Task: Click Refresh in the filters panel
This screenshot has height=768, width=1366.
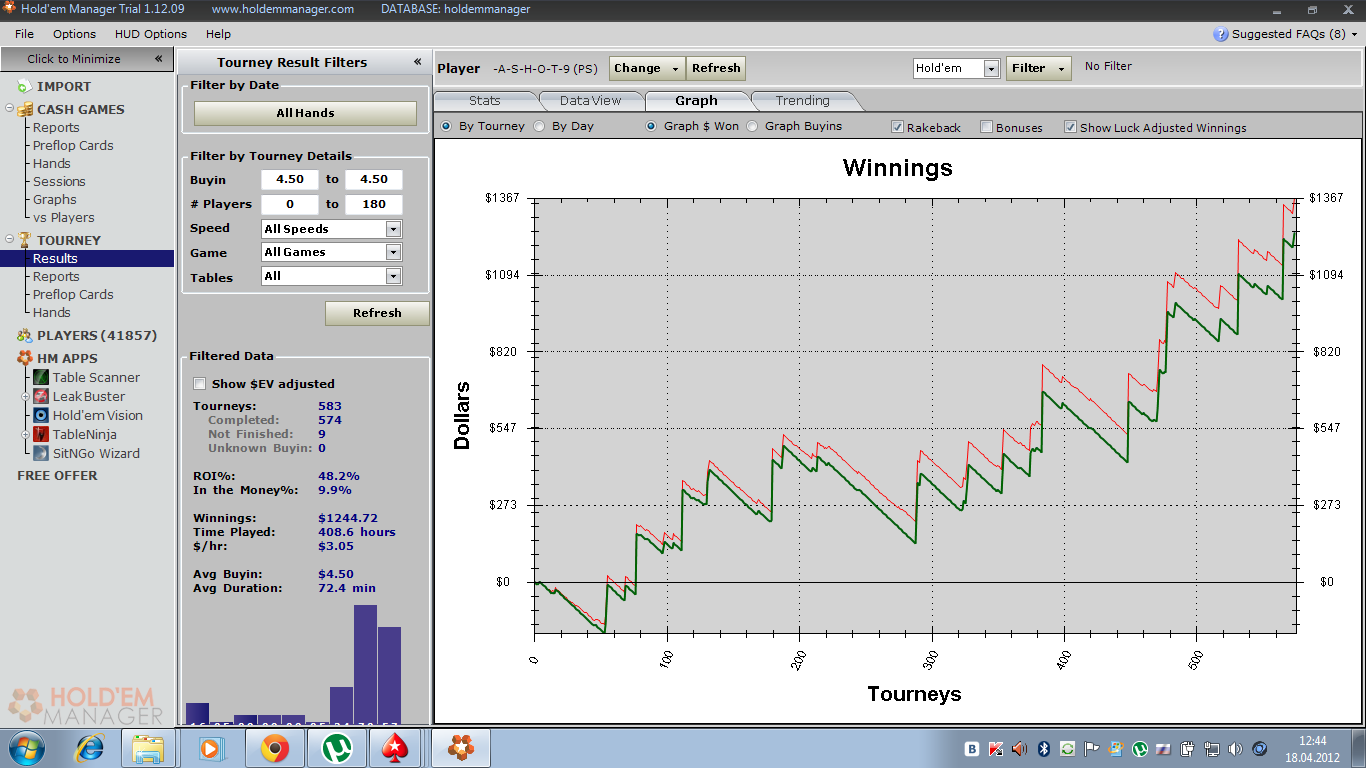Action: coord(377,313)
